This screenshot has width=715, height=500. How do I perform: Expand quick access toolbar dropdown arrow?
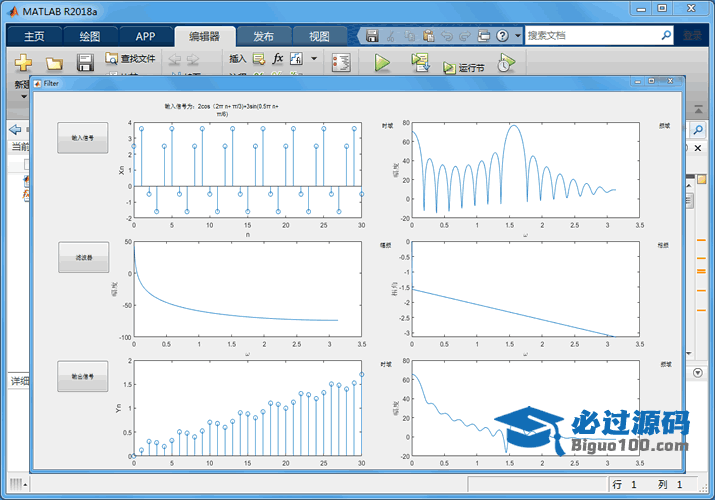(x=518, y=36)
